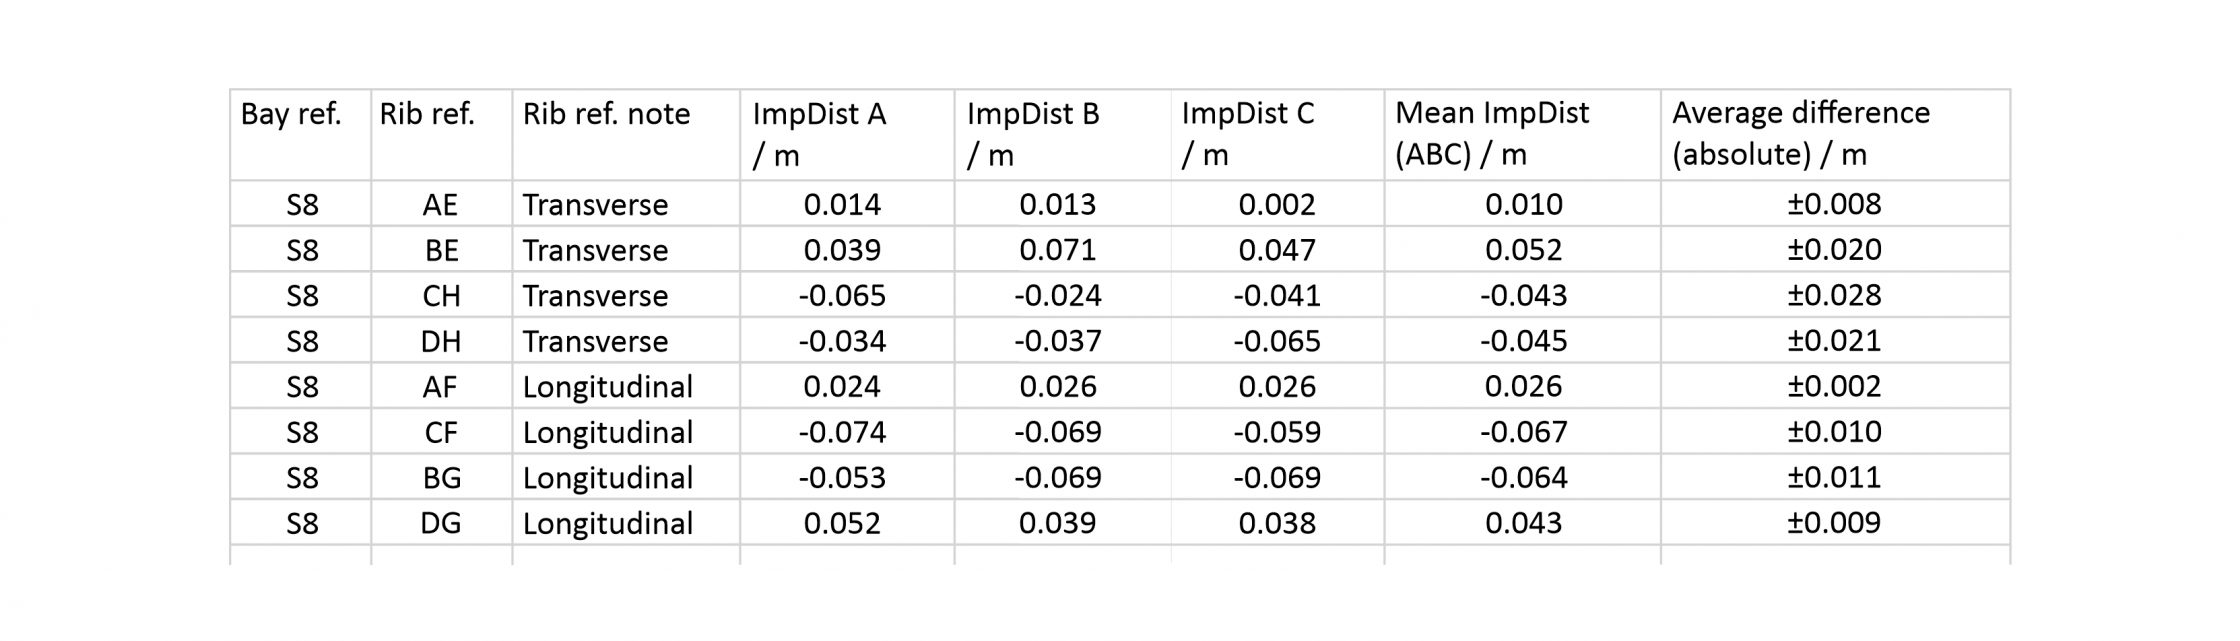
Task: Select the 'Bay ref.' header cell
Action: click(x=300, y=135)
